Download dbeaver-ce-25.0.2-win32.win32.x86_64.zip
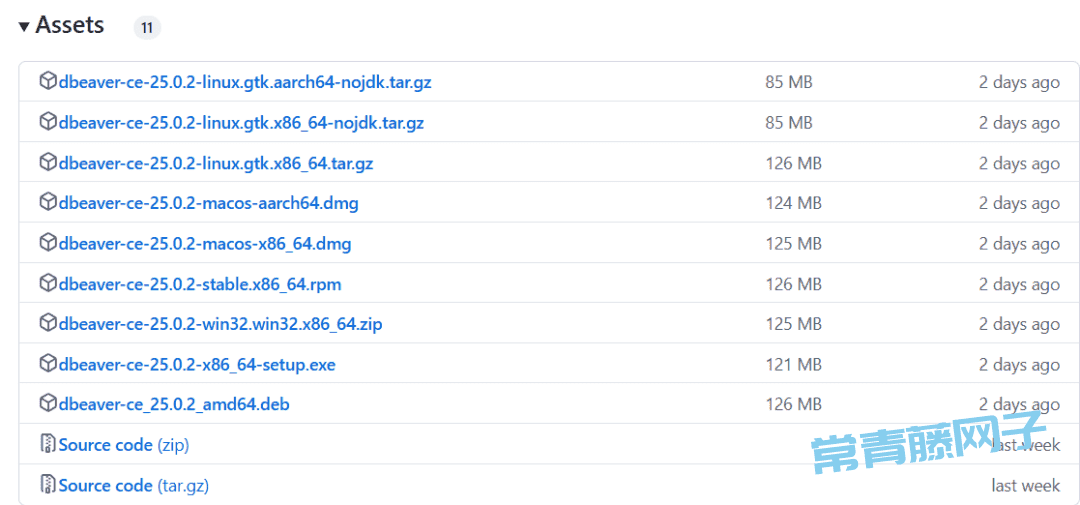 [x=220, y=324]
